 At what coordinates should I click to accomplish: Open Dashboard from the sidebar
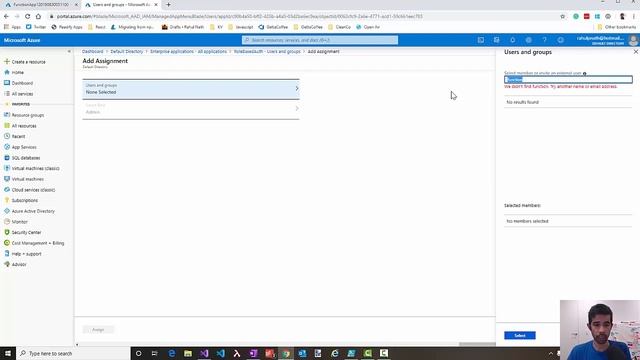click(x=18, y=83)
